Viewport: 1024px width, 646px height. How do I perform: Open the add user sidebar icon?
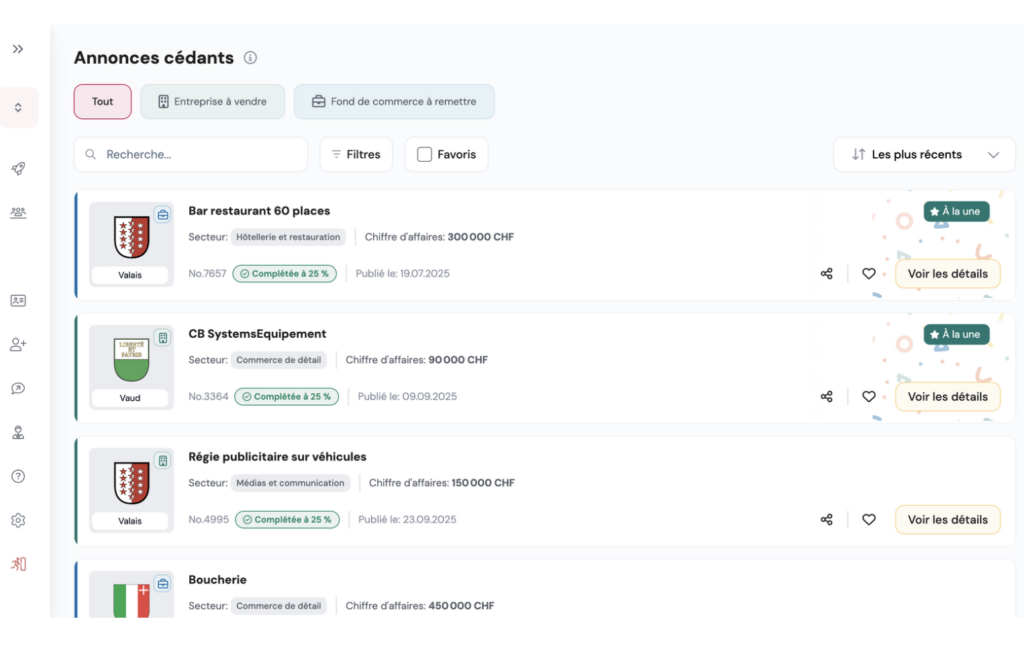pos(18,345)
